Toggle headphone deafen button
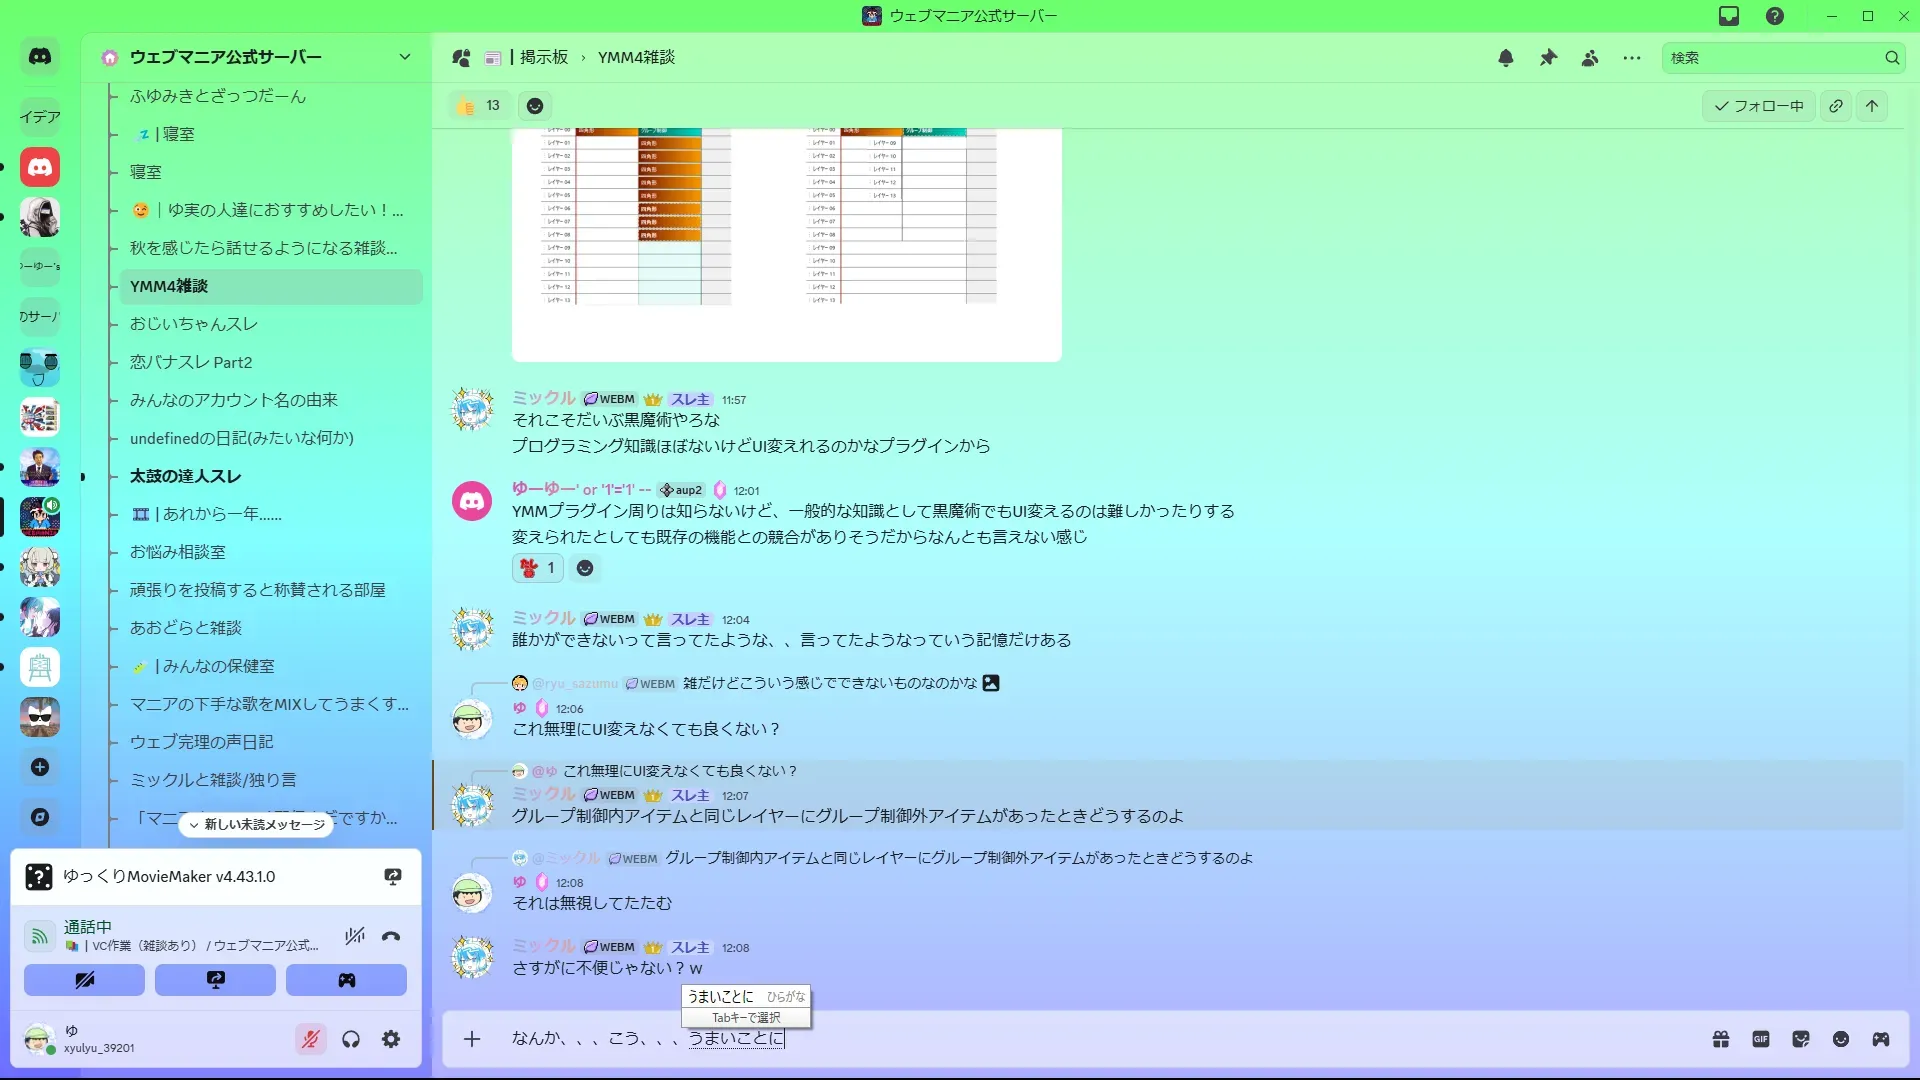The image size is (1920, 1080). (351, 1039)
